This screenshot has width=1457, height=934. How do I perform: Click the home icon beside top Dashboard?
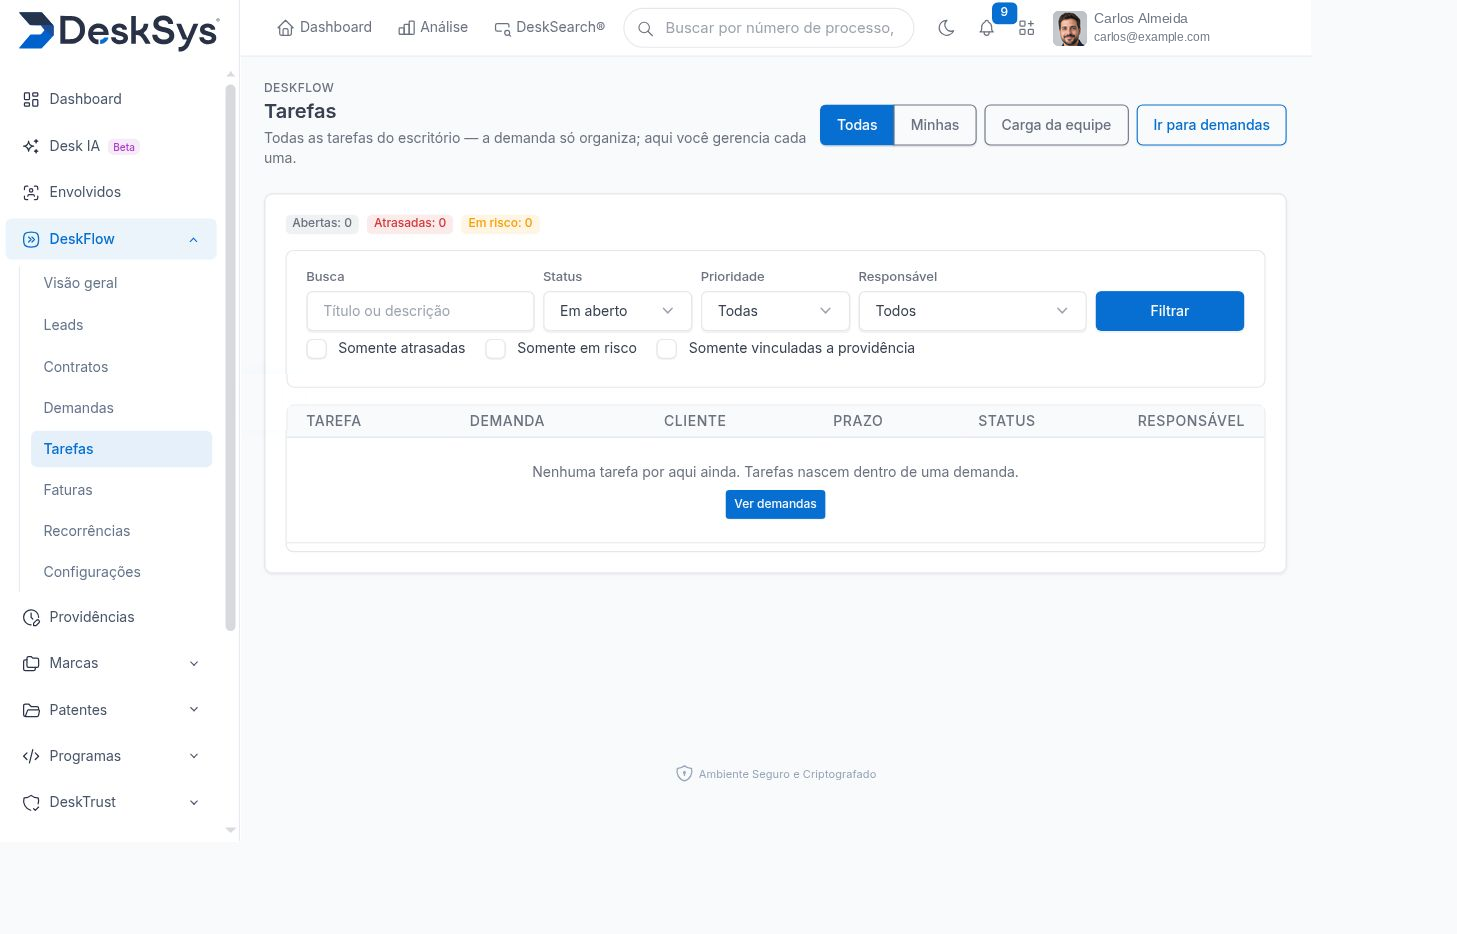click(285, 28)
